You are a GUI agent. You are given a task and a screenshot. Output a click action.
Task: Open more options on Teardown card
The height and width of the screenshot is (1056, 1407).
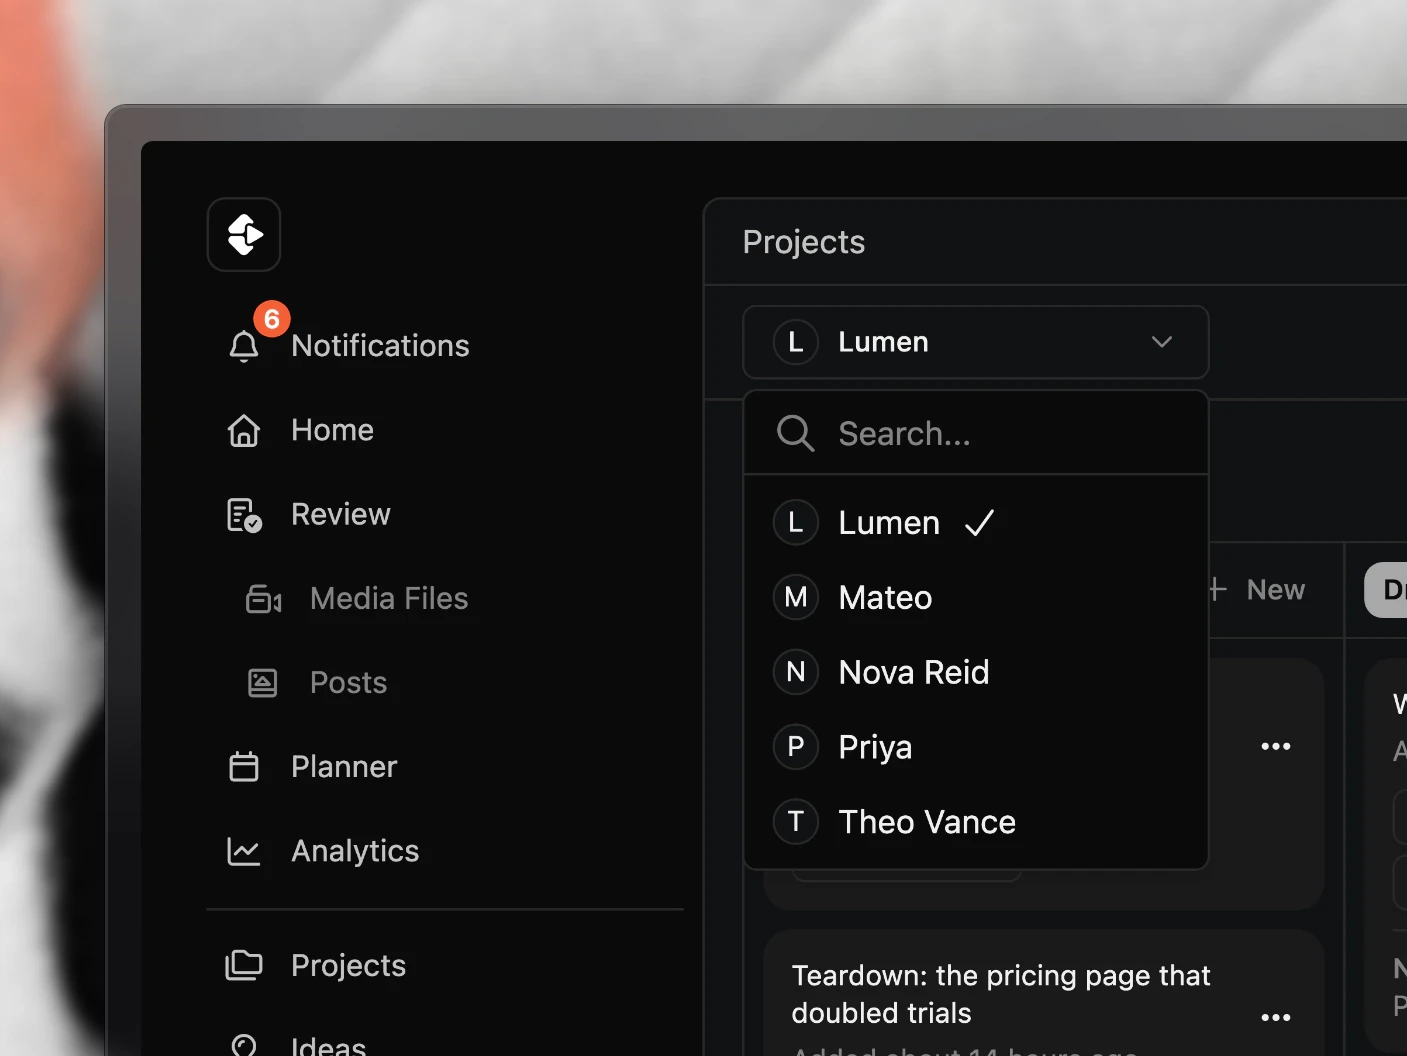1276,1017
